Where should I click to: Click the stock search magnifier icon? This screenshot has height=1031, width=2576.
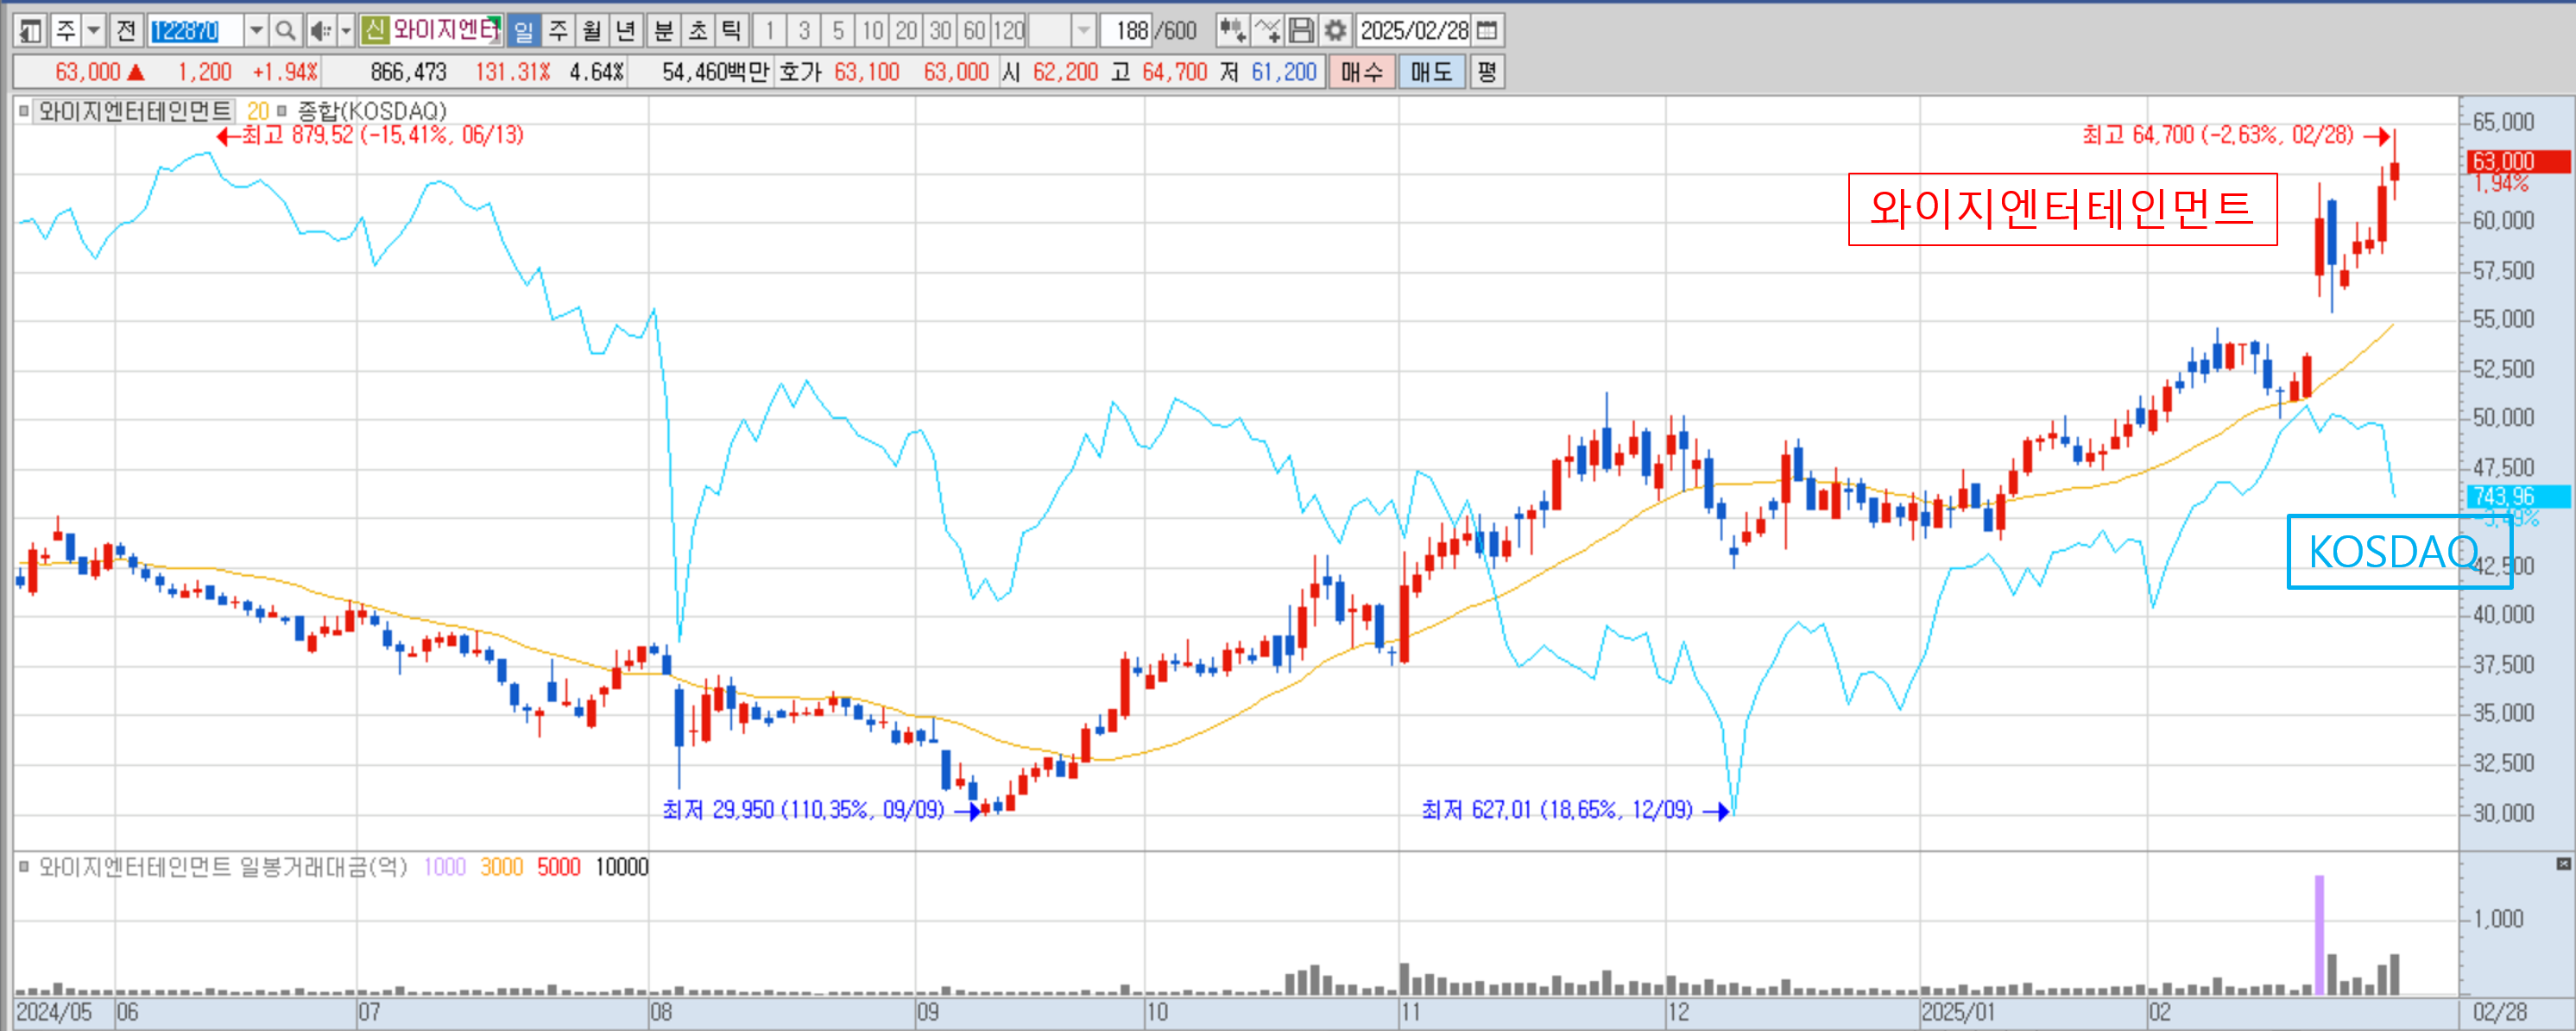(x=285, y=31)
